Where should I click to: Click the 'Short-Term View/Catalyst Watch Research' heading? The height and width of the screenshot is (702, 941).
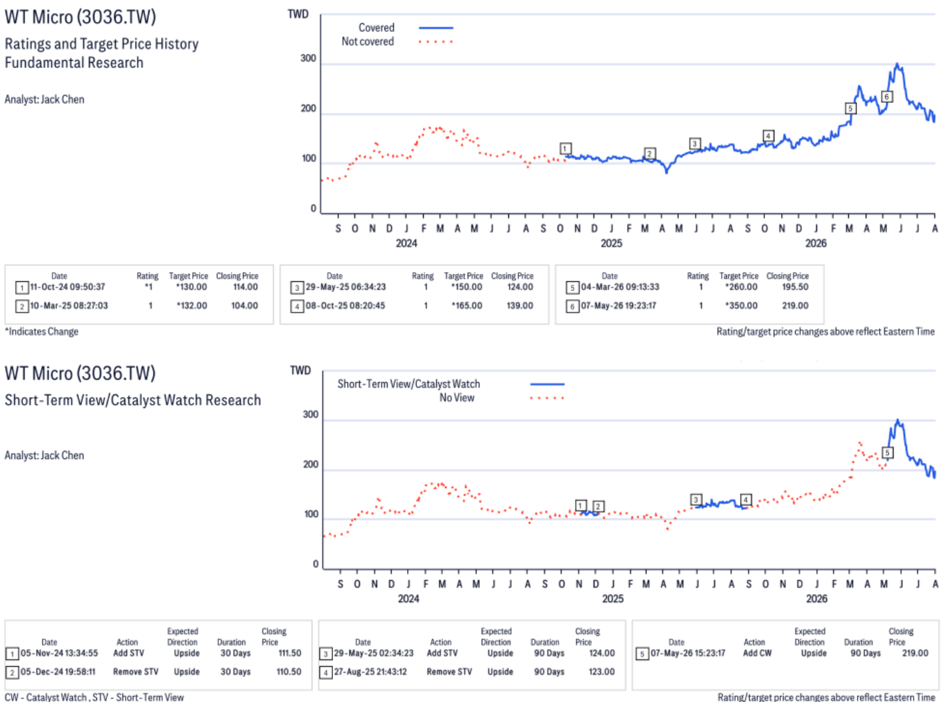click(x=133, y=400)
